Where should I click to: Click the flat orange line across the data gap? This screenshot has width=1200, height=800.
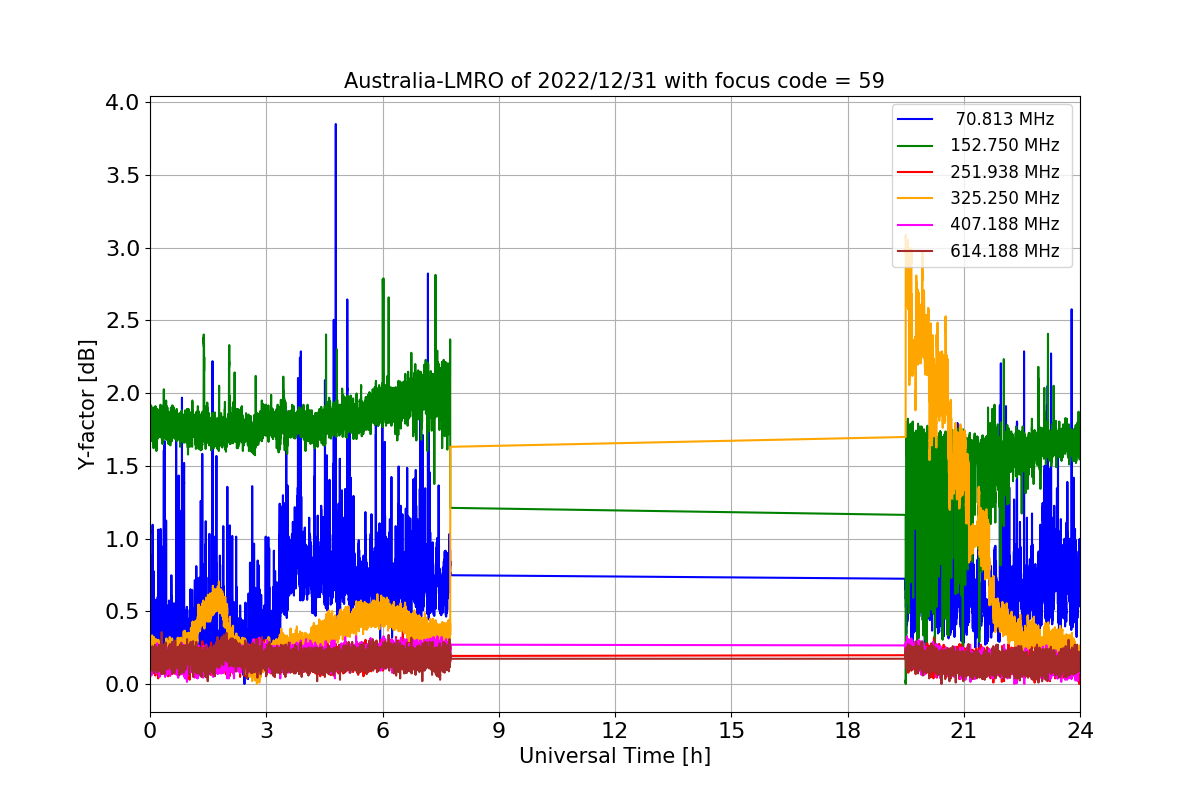678,441
